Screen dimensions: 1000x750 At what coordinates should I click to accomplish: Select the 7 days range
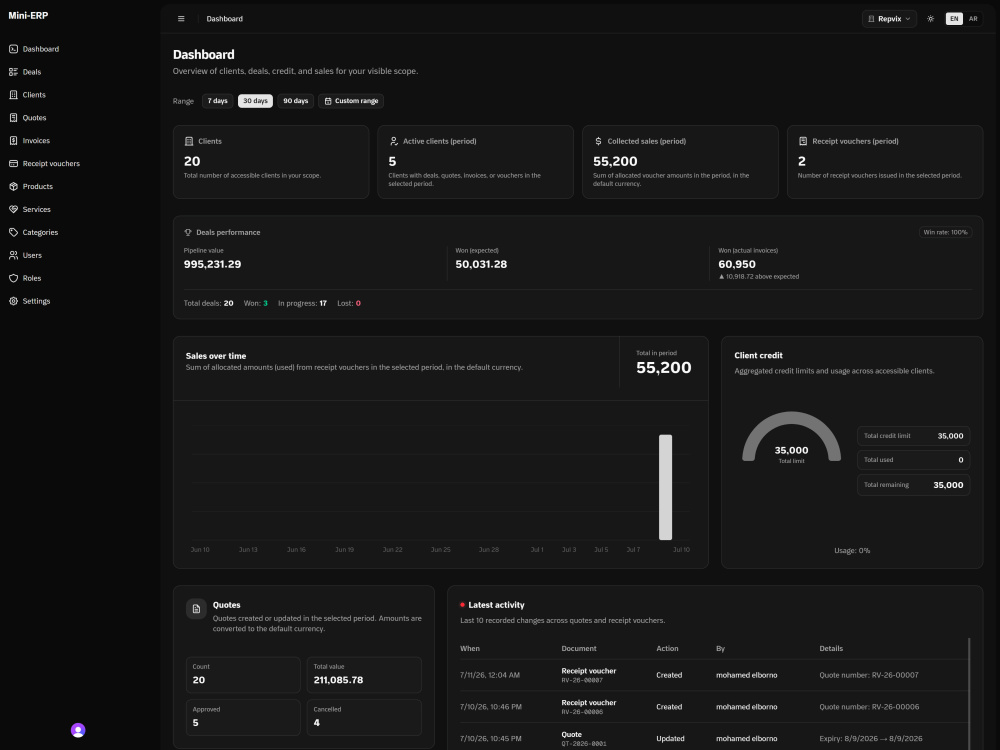point(217,101)
